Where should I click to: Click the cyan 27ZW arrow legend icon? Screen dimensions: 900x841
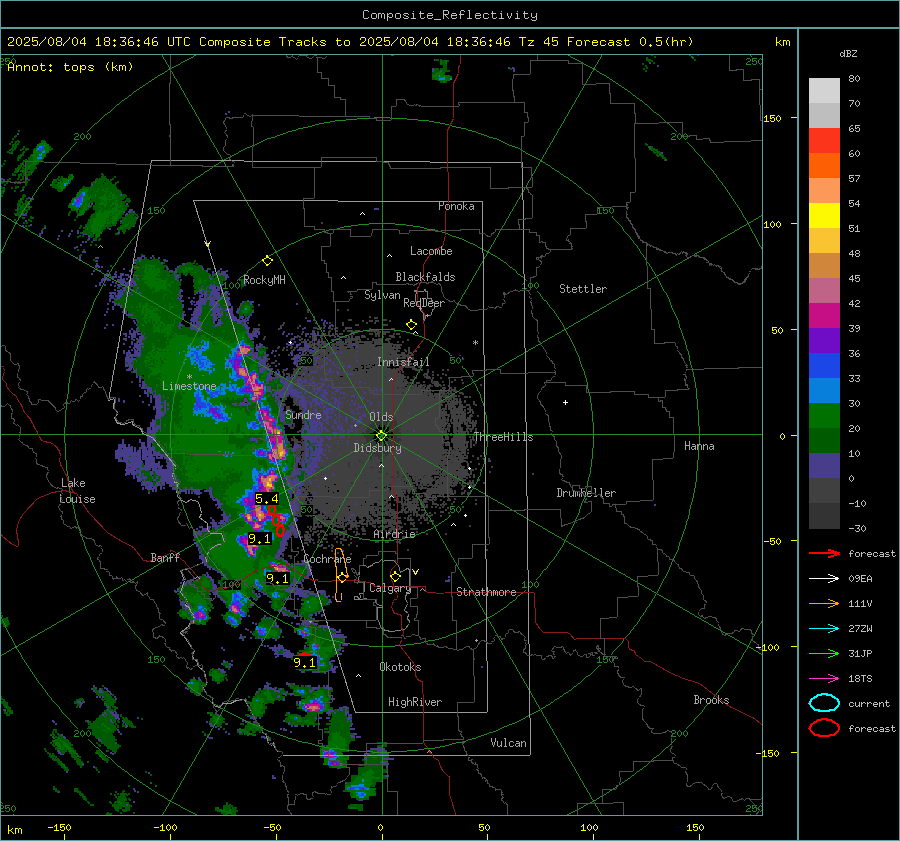824,629
